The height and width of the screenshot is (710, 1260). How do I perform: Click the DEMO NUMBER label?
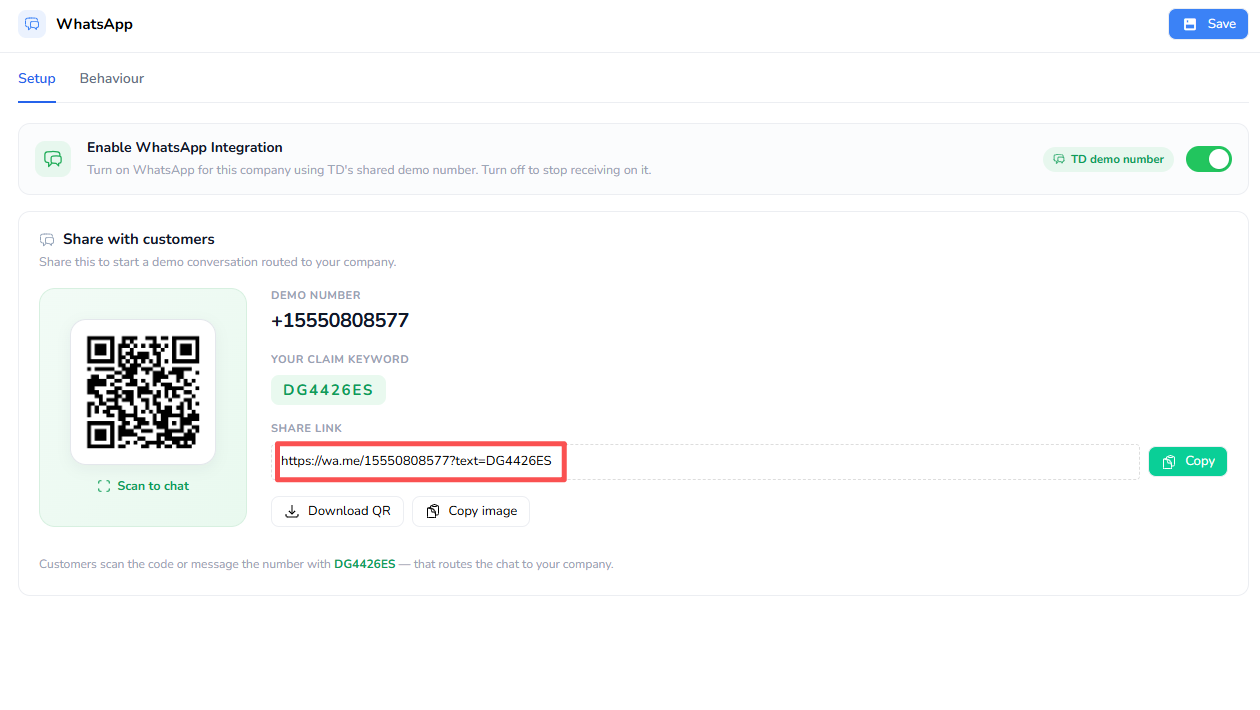316,295
